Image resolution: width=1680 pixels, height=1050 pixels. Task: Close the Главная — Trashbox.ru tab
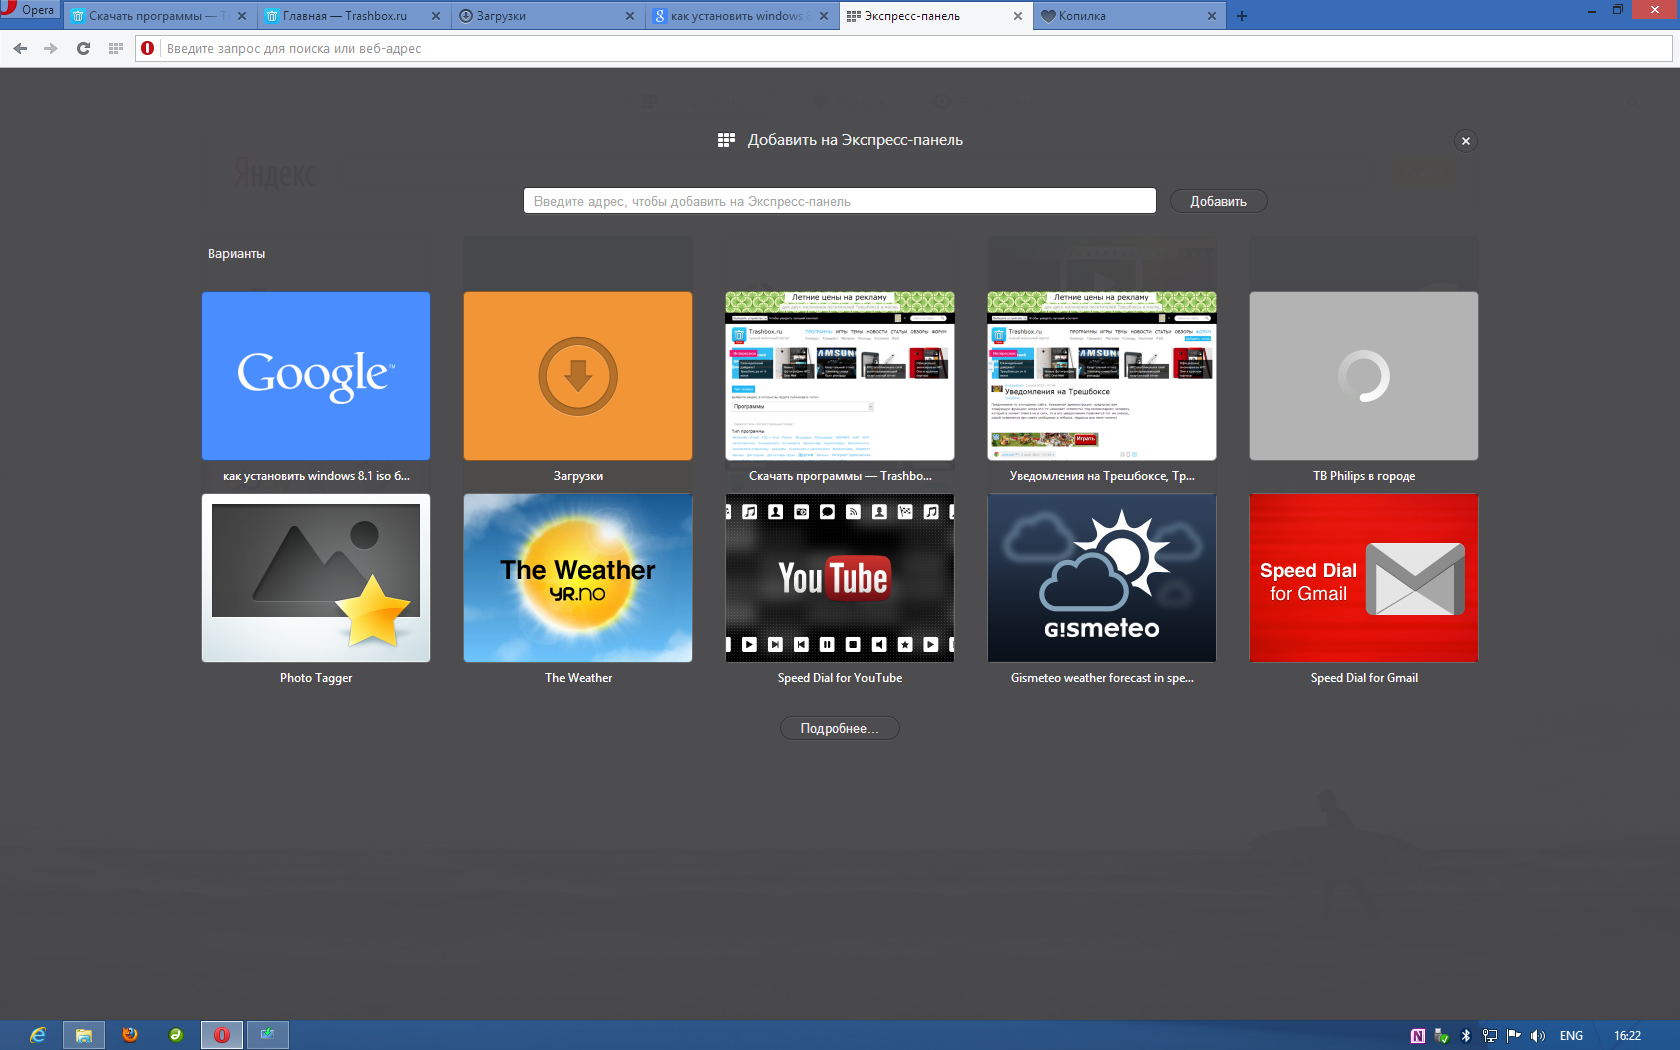tap(436, 16)
